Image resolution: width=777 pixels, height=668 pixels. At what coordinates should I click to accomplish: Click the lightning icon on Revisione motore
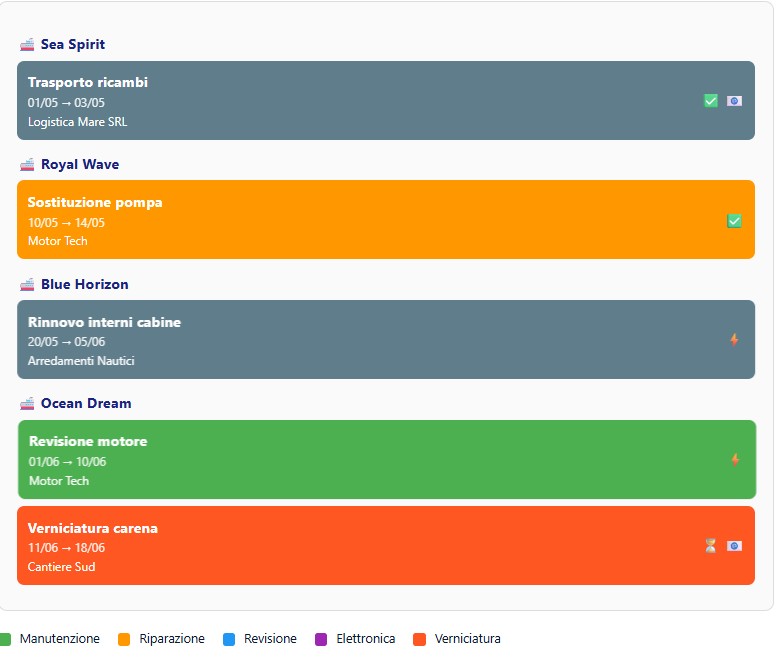[735, 460]
